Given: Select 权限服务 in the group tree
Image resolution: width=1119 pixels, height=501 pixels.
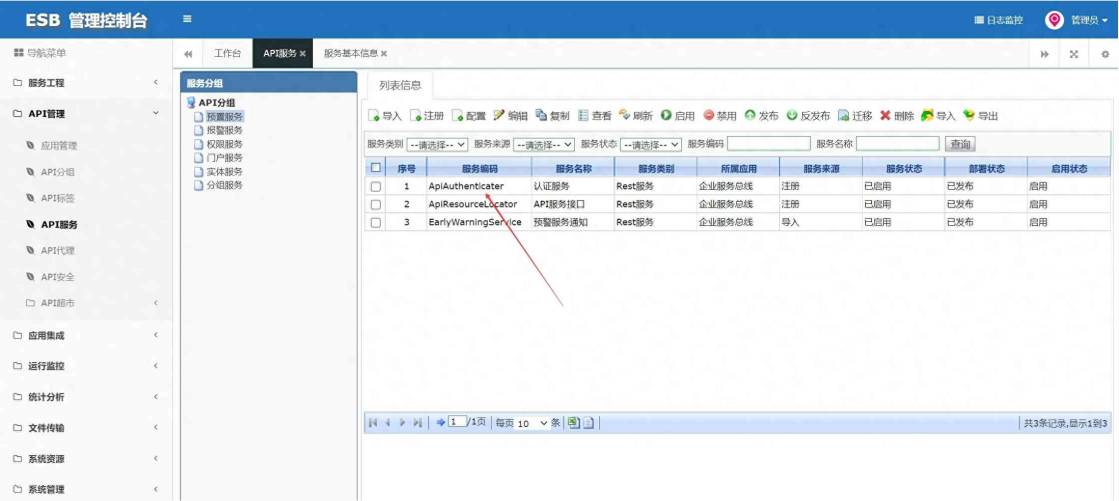Looking at the screenshot, I should coord(224,144).
